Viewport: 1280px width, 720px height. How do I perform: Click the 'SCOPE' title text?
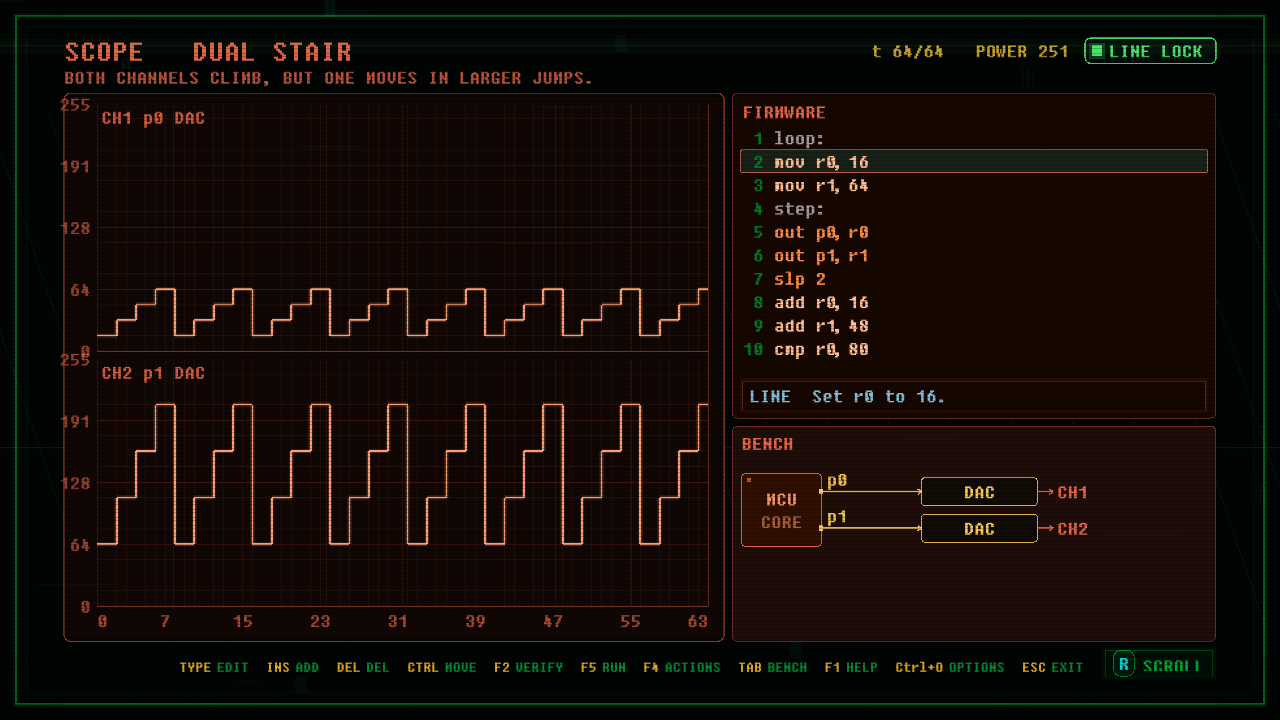pyautogui.click(x=104, y=52)
